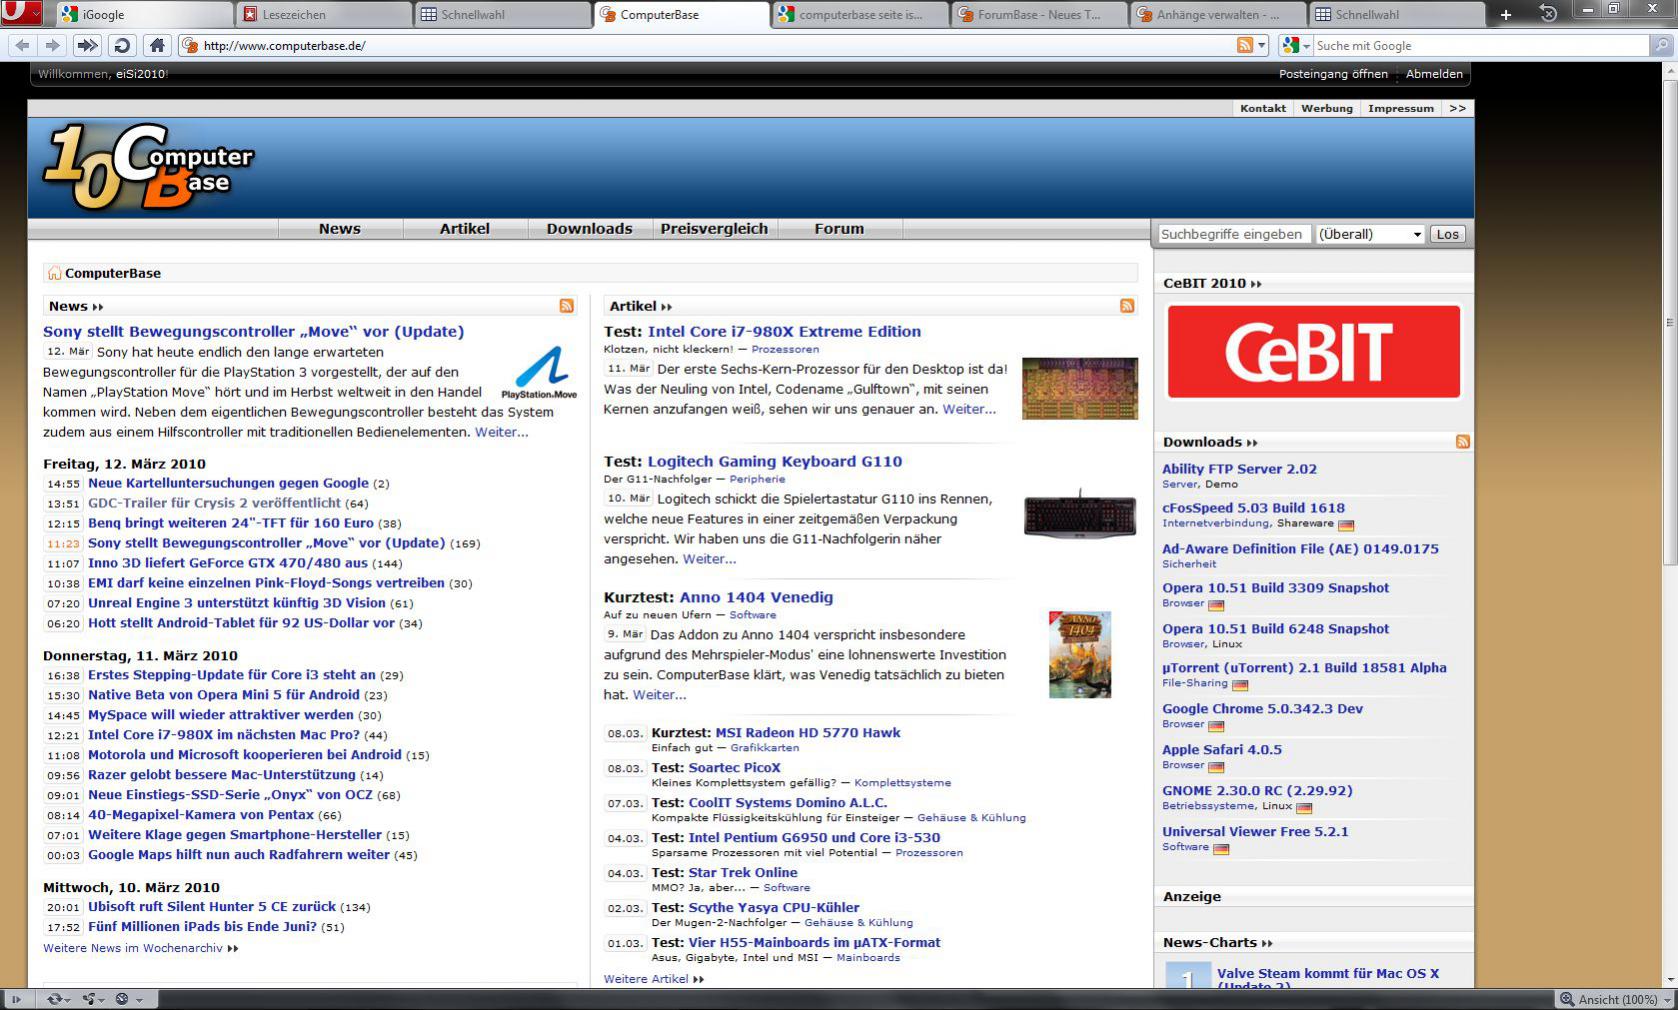Viewport: 1678px width, 1010px height.
Task: Focus the Suchbegriffe eingeben search field
Action: [1233, 234]
